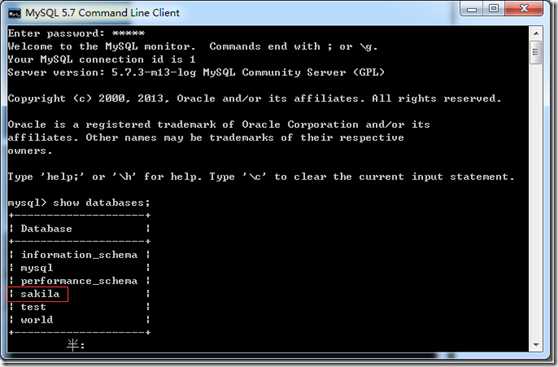Minimize the MySQL Command Line Client window
The image size is (558, 367).
[472, 9]
